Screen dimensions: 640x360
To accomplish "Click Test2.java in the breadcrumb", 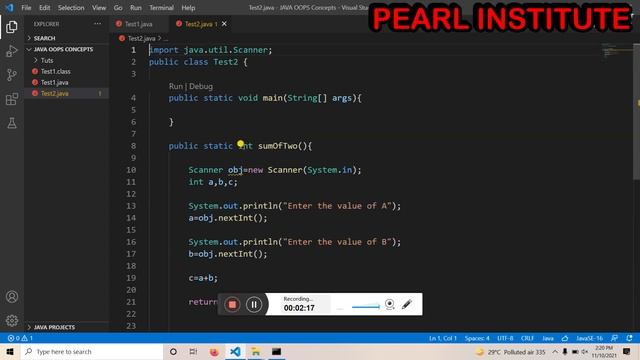I will tap(141, 38).
